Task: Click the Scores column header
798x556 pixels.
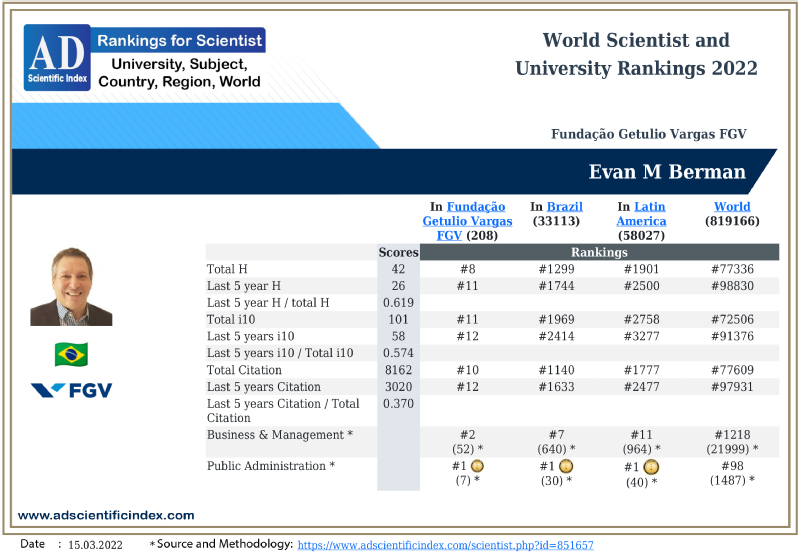Action: coord(398,252)
